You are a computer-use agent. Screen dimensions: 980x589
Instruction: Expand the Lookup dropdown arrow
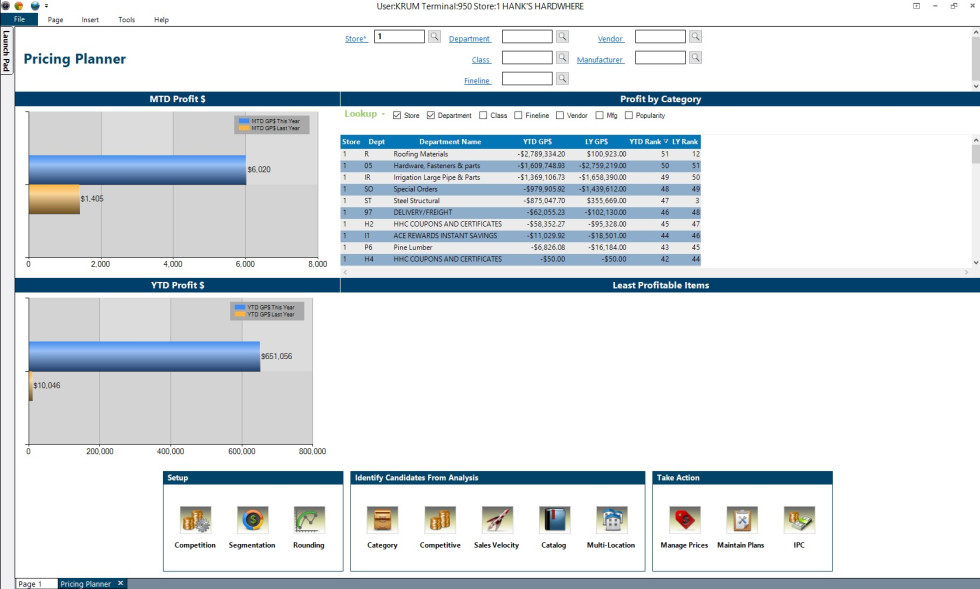[x=383, y=115]
